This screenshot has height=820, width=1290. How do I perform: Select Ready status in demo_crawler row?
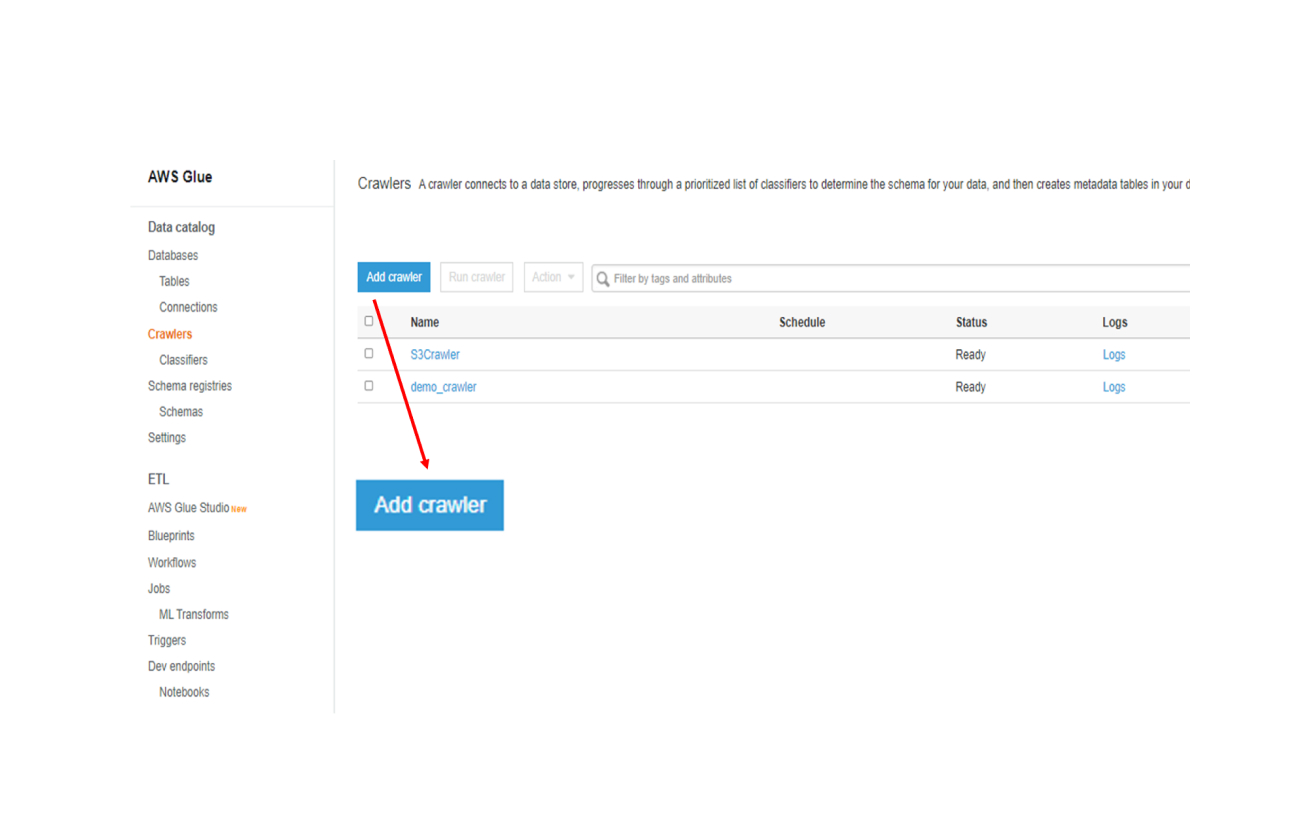click(x=970, y=387)
